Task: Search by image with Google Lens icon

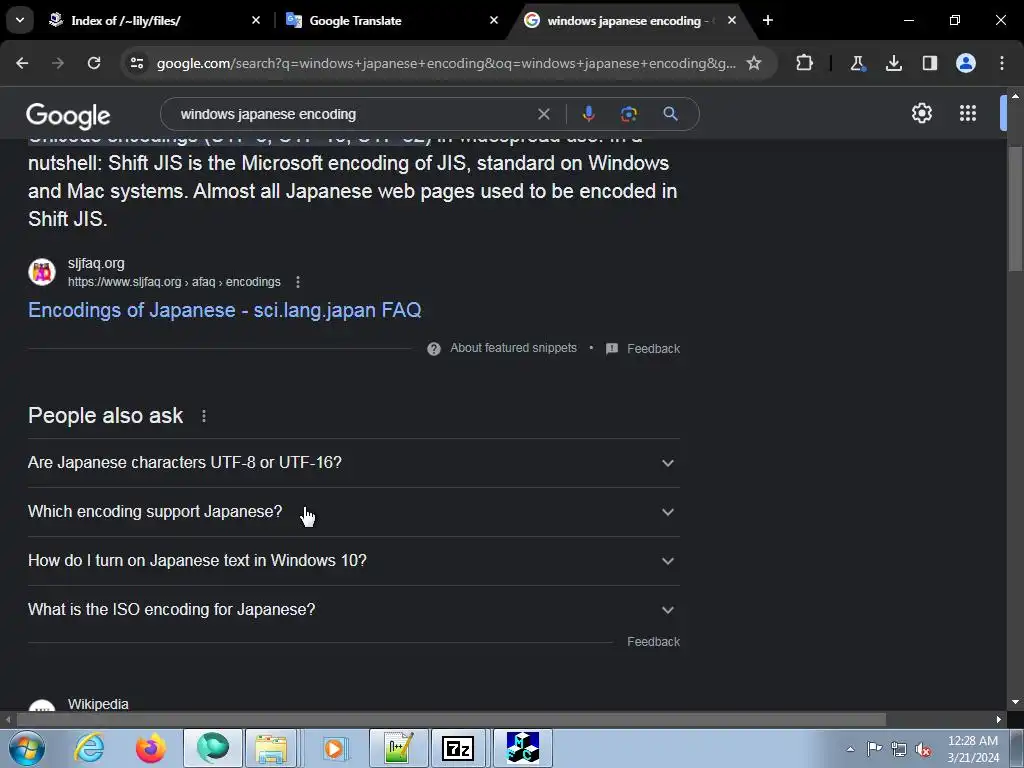Action: pyautogui.click(x=628, y=114)
